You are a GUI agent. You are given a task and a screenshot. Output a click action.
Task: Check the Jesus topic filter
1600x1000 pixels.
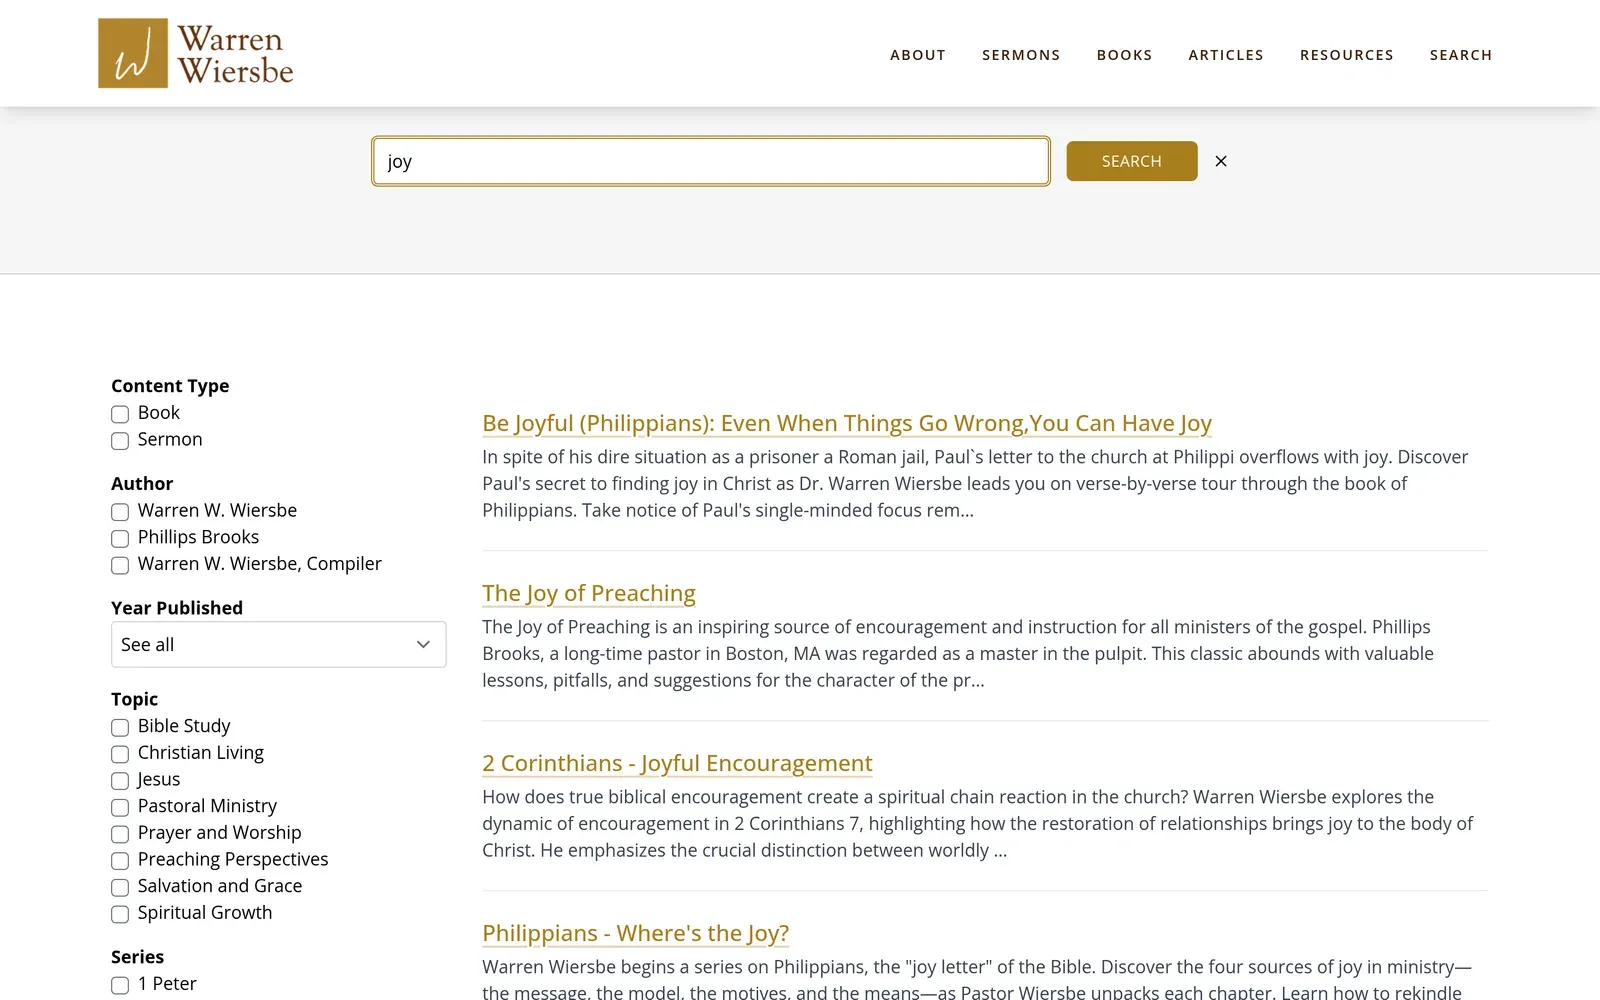click(x=120, y=781)
